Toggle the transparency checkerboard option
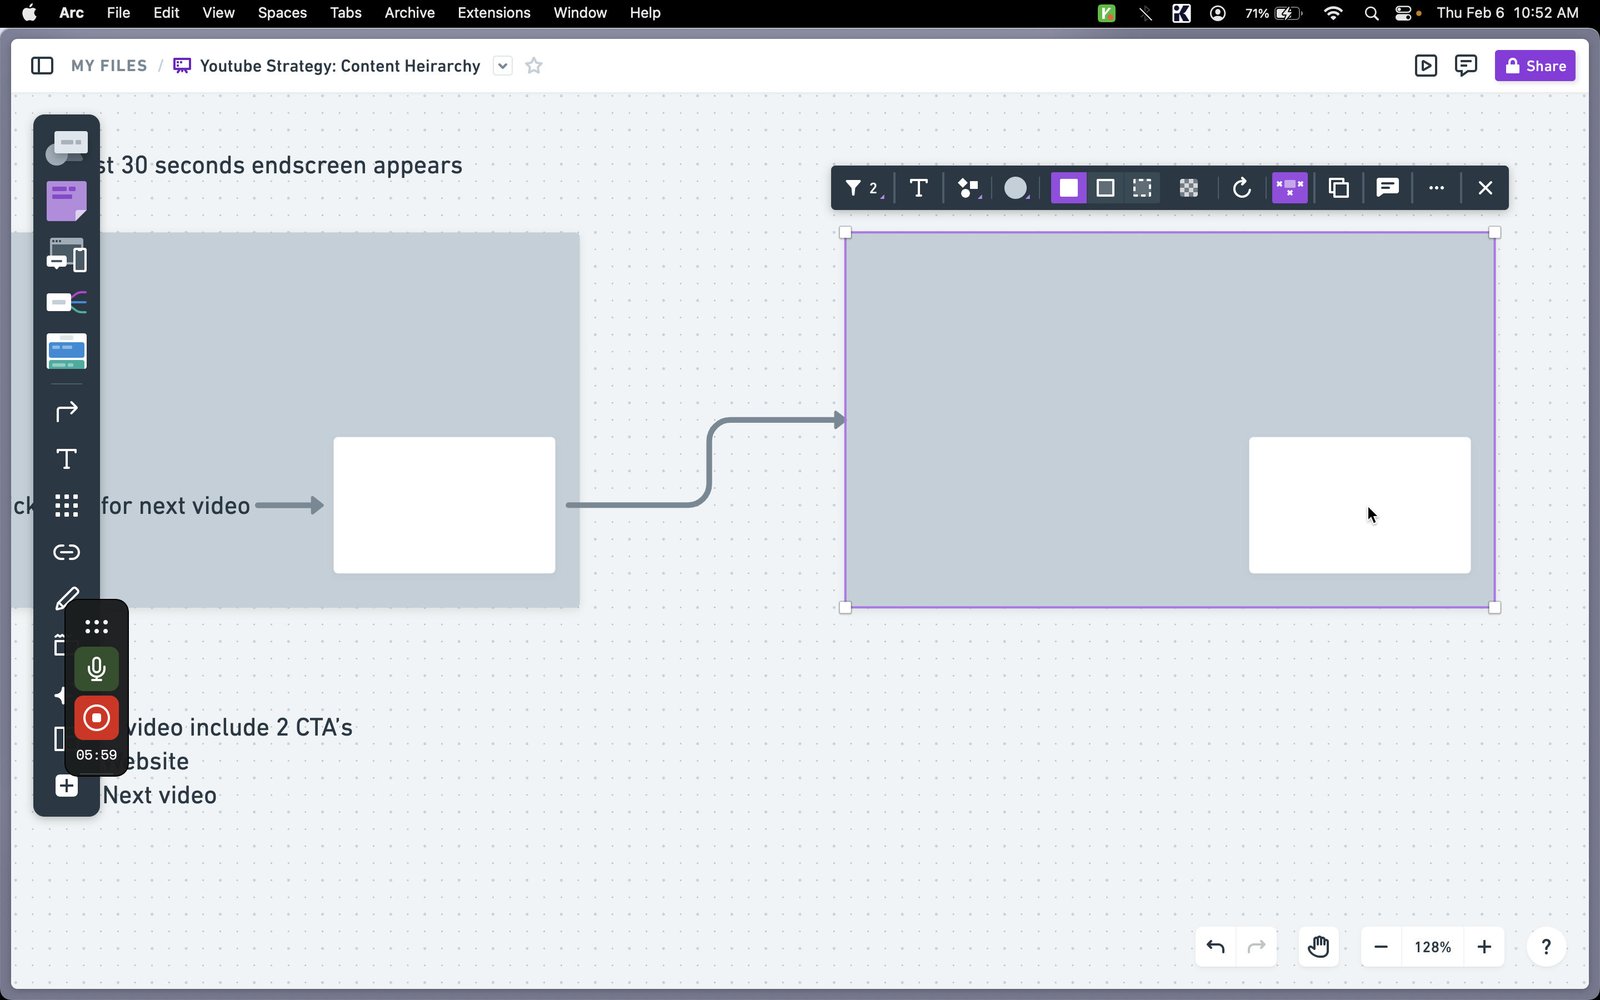 click(1188, 188)
